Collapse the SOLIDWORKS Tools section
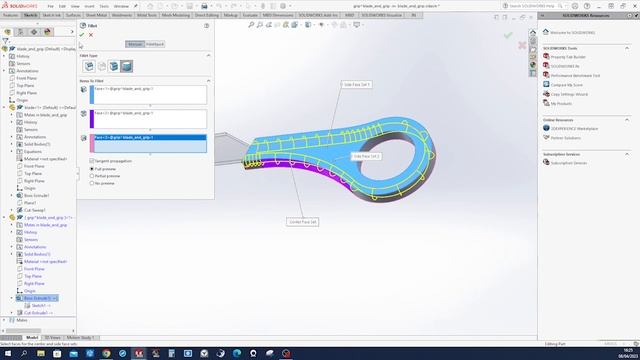Screen dimensions: 640x360 click(627, 48)
